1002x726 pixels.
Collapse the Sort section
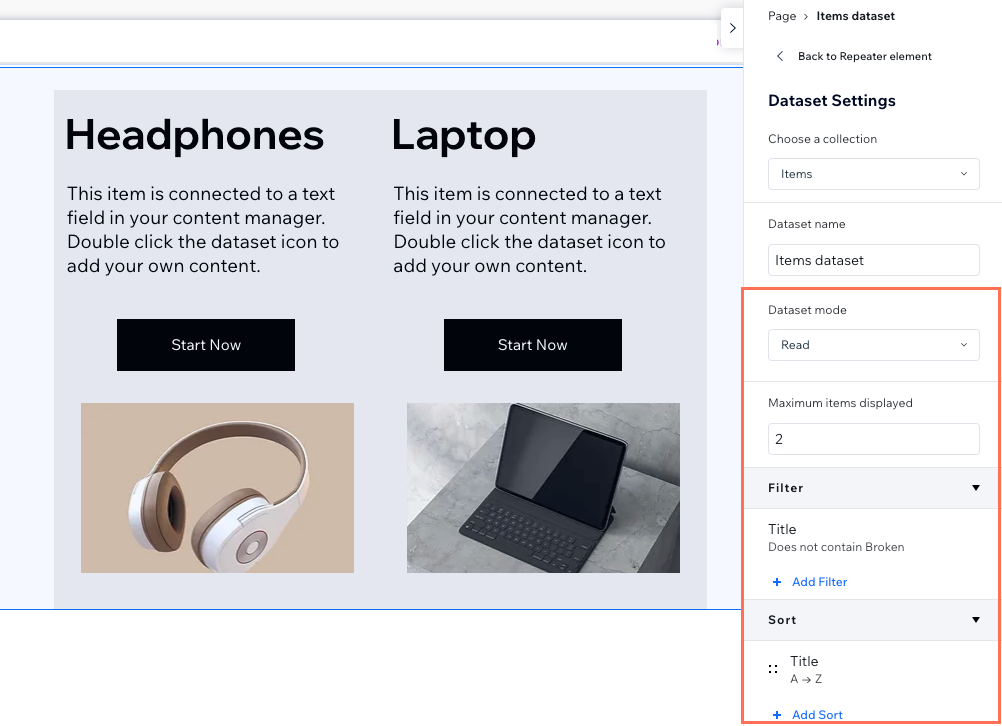[x=975, y=620]
